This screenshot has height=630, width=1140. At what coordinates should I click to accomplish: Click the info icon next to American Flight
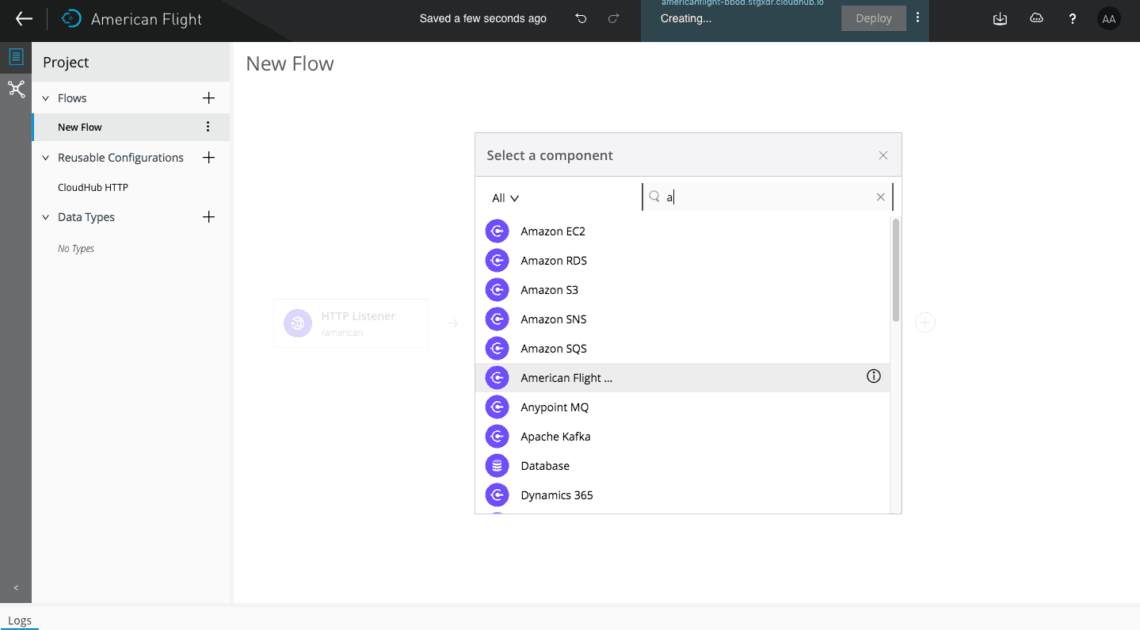point(873,377)
